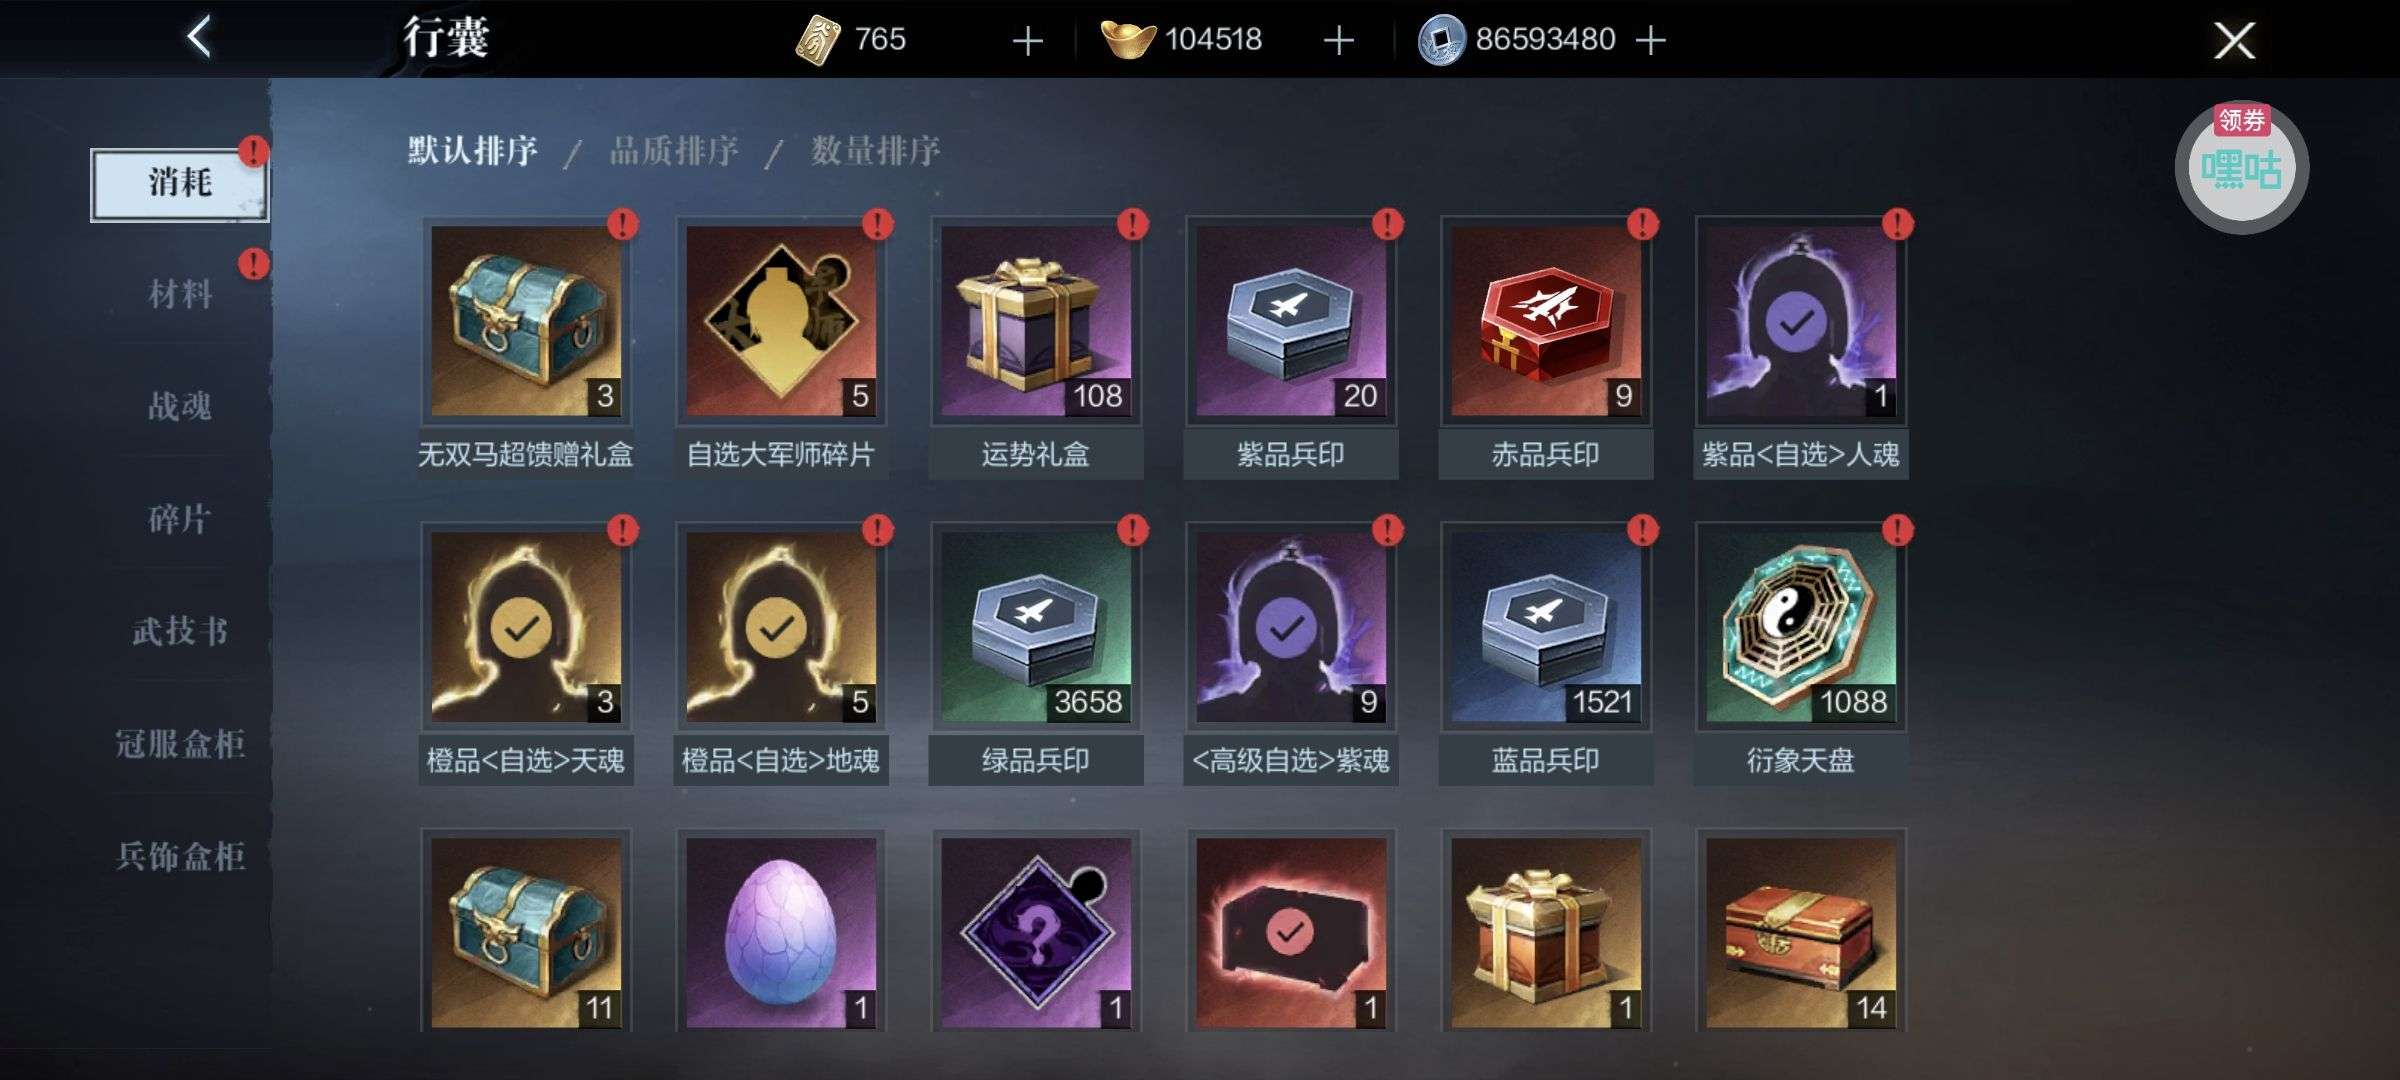2400x1080 pixels.
Task: Click the 嘿咕 coupon floating button
Action: [2241, 167]
